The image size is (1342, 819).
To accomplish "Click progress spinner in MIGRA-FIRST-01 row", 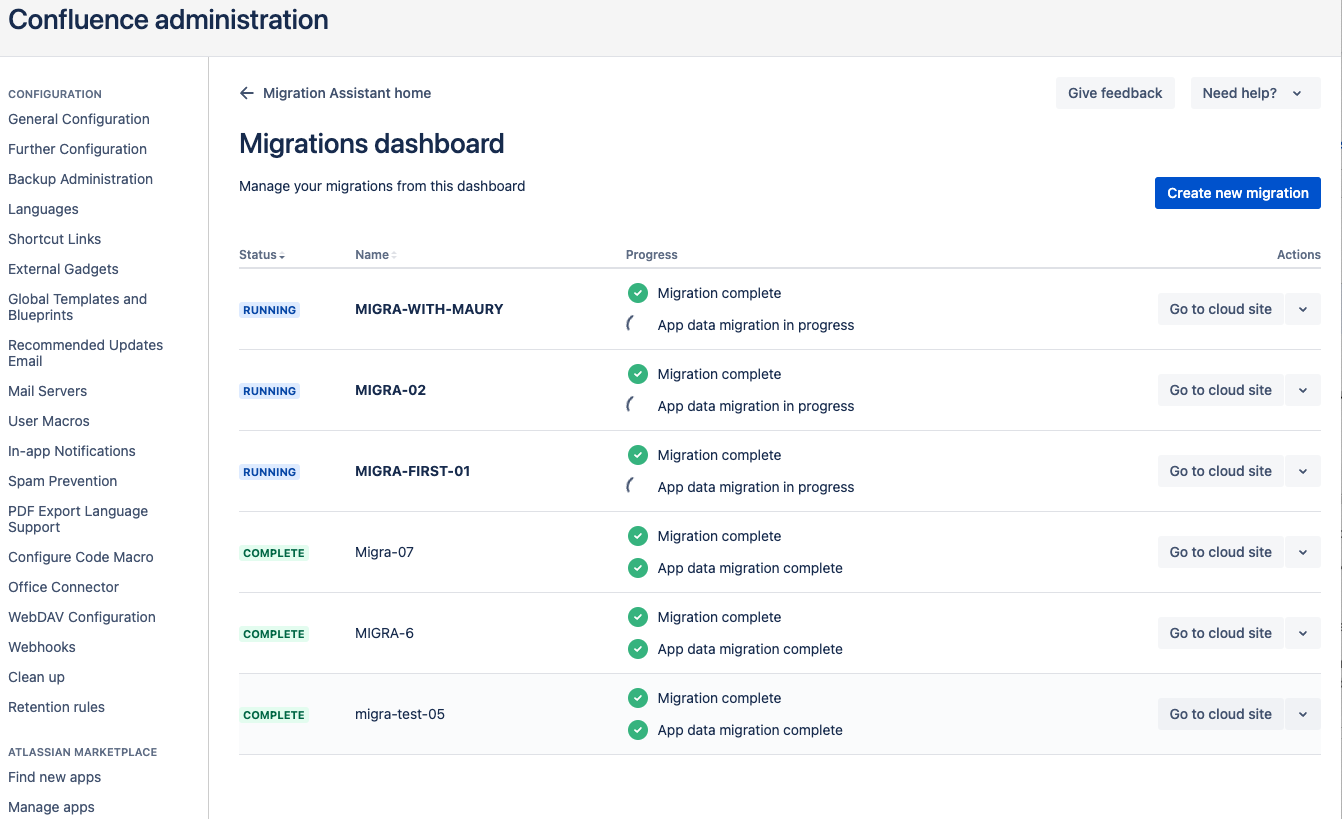I will pyautogui.click(x=632, y=486).
